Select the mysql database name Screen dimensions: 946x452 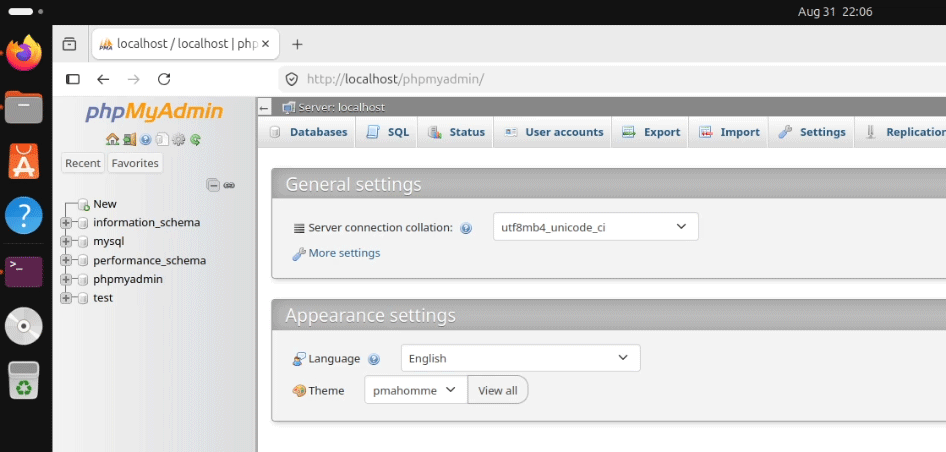[109, 241]
